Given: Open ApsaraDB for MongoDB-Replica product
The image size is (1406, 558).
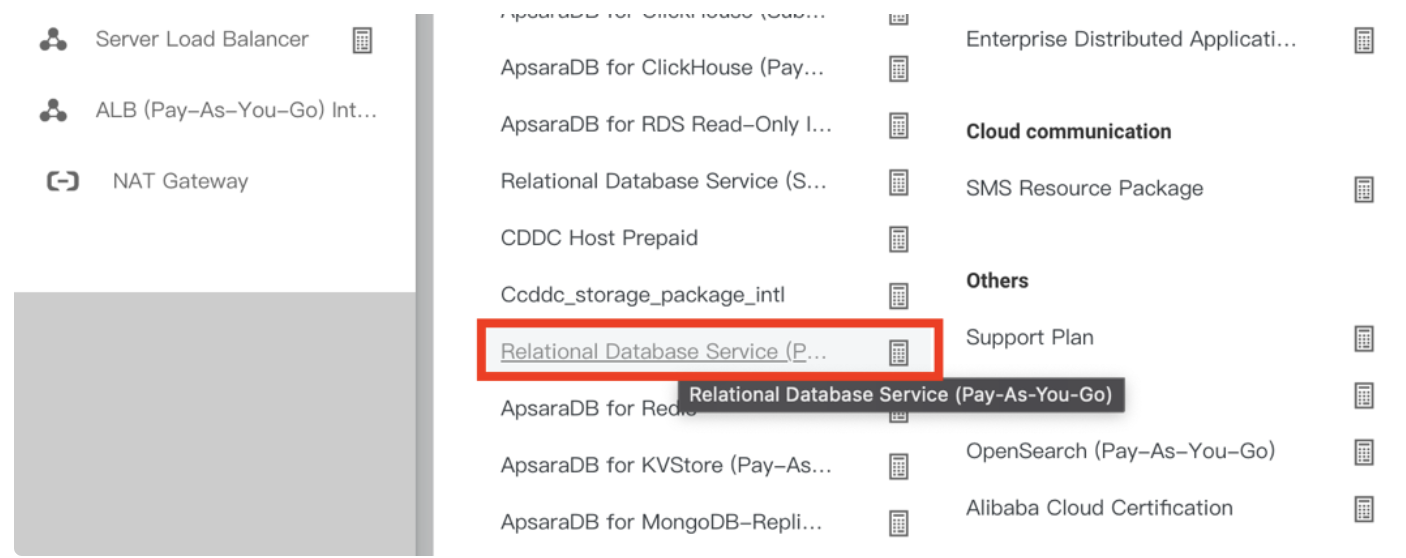Looking at the screenshot, I should tap(661, 522).
